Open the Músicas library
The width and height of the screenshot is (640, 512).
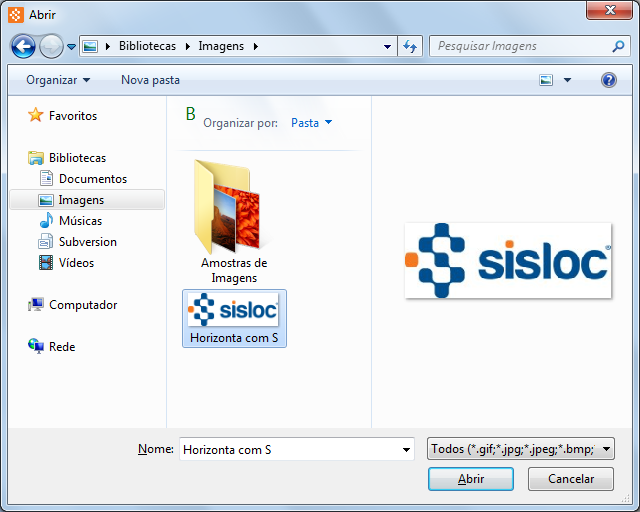pos(80,221)
